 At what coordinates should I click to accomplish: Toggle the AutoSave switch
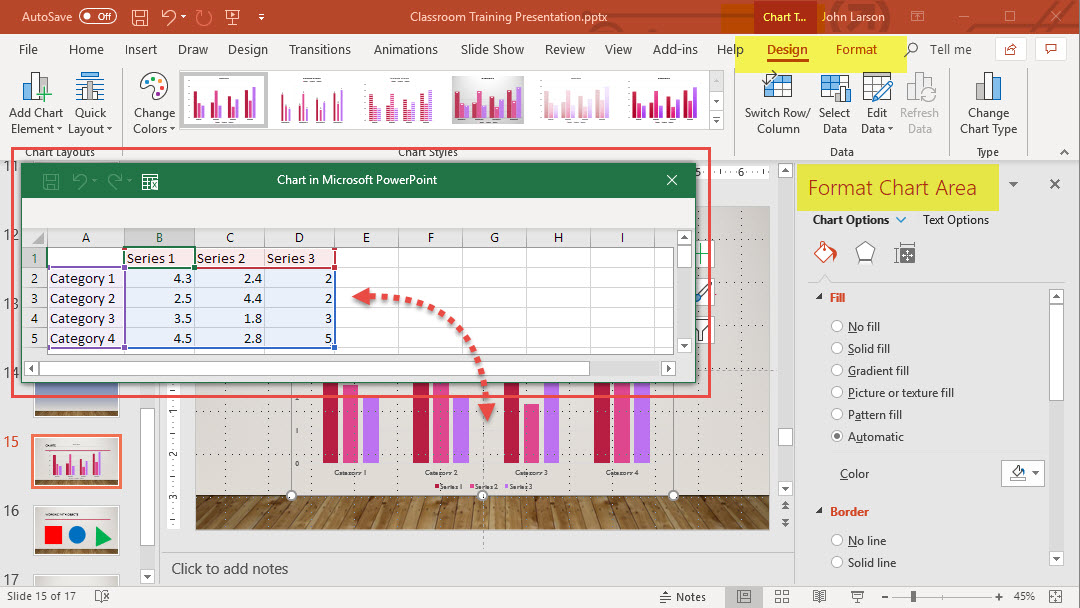98,16
